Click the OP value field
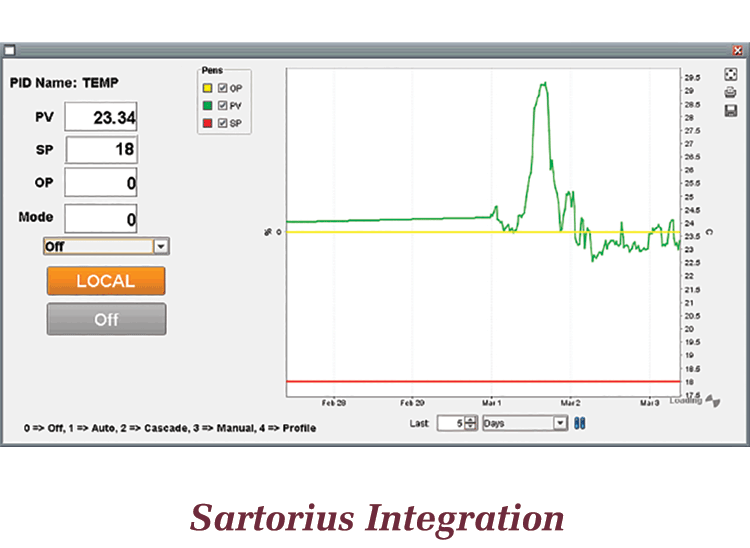 [x=101, y=182]
